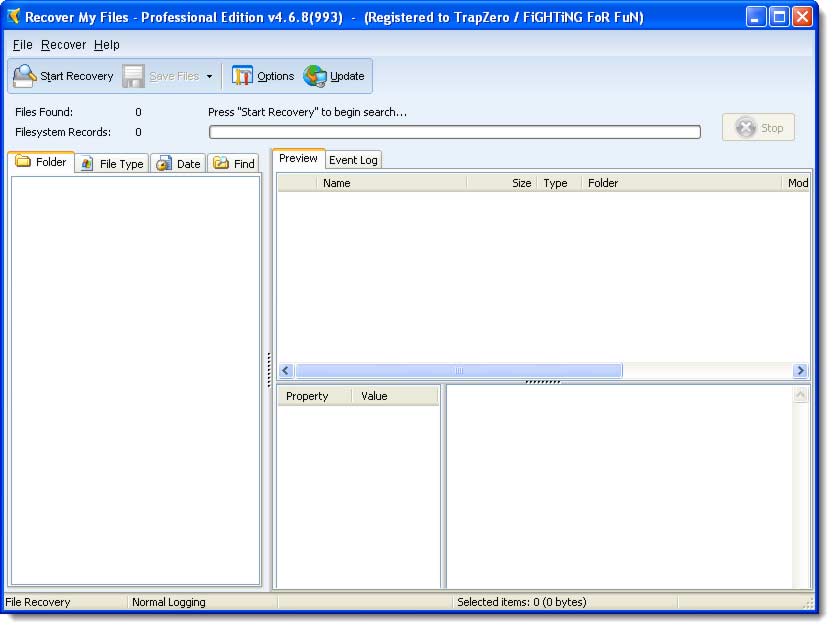This screenshot has height=629, width=834.
Task: Switch to the File Type tab label
Action: [121, 164]
